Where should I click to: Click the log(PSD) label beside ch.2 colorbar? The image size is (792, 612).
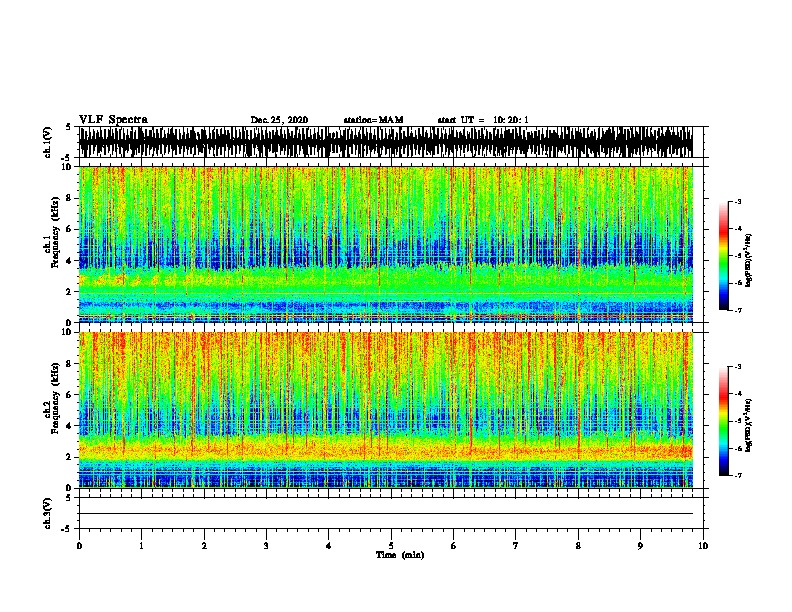pos(749,425)
